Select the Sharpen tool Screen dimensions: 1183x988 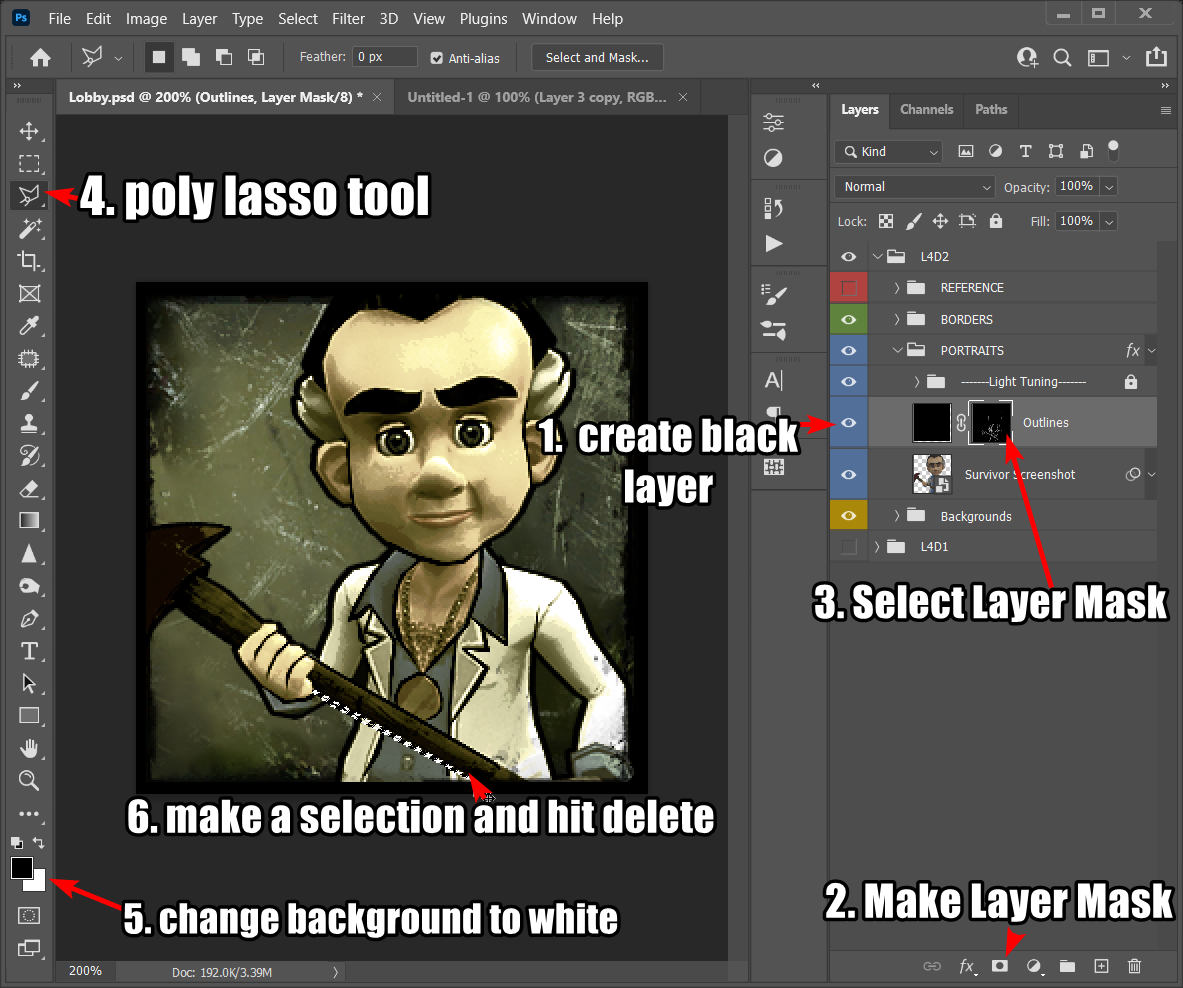pyautogui.click(x=29, y=554)
